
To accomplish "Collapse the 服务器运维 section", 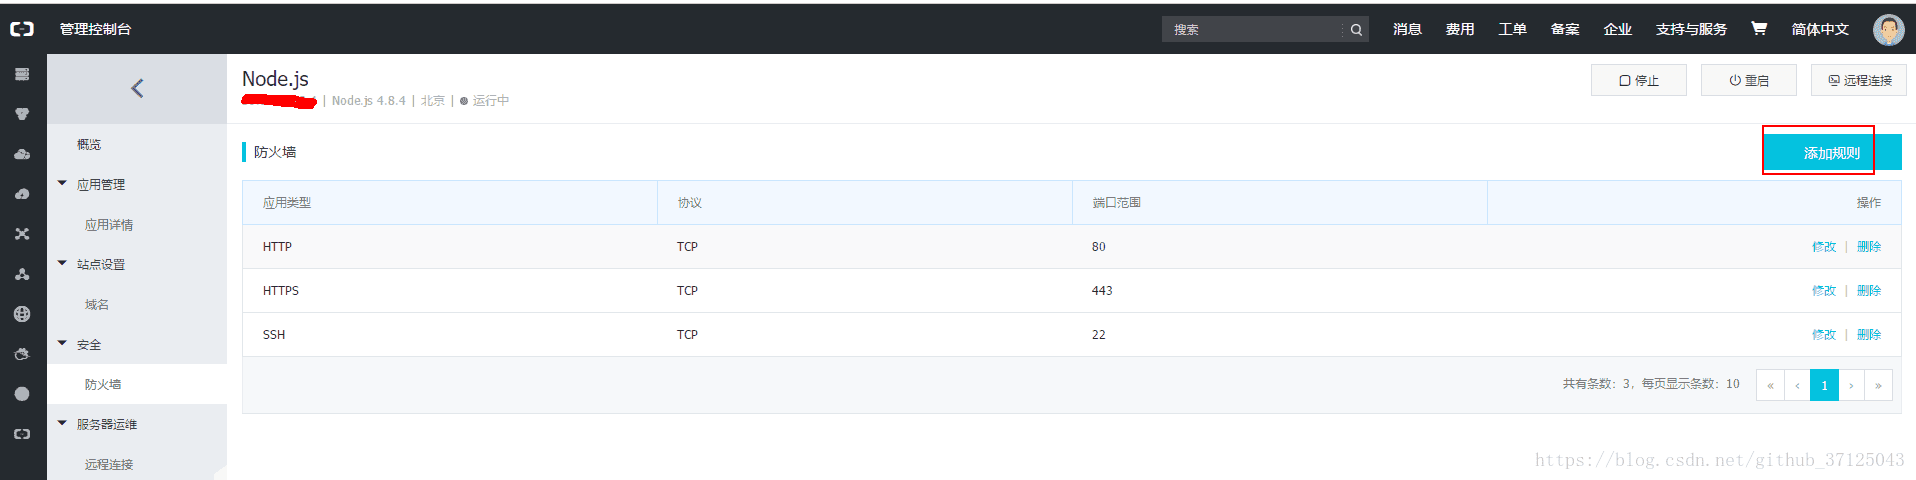I will [62, 423].
